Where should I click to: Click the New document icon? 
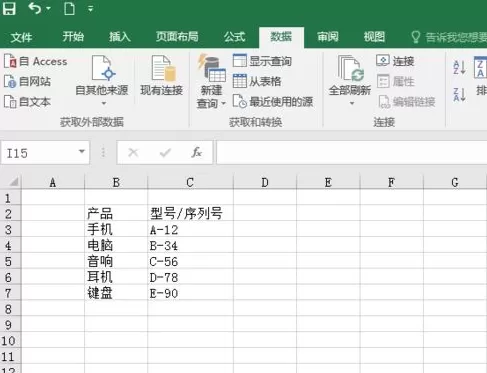[x=69, y=8]
